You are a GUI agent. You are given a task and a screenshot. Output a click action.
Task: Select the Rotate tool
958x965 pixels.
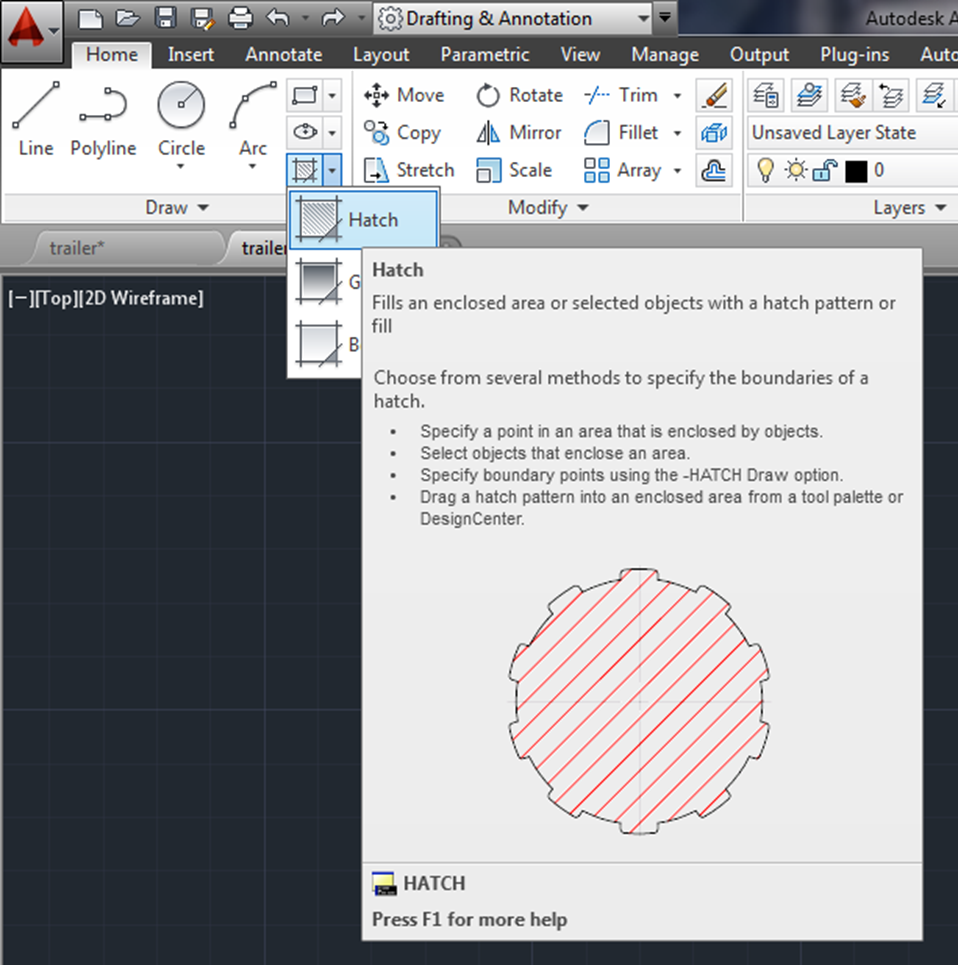click(519, 95)
